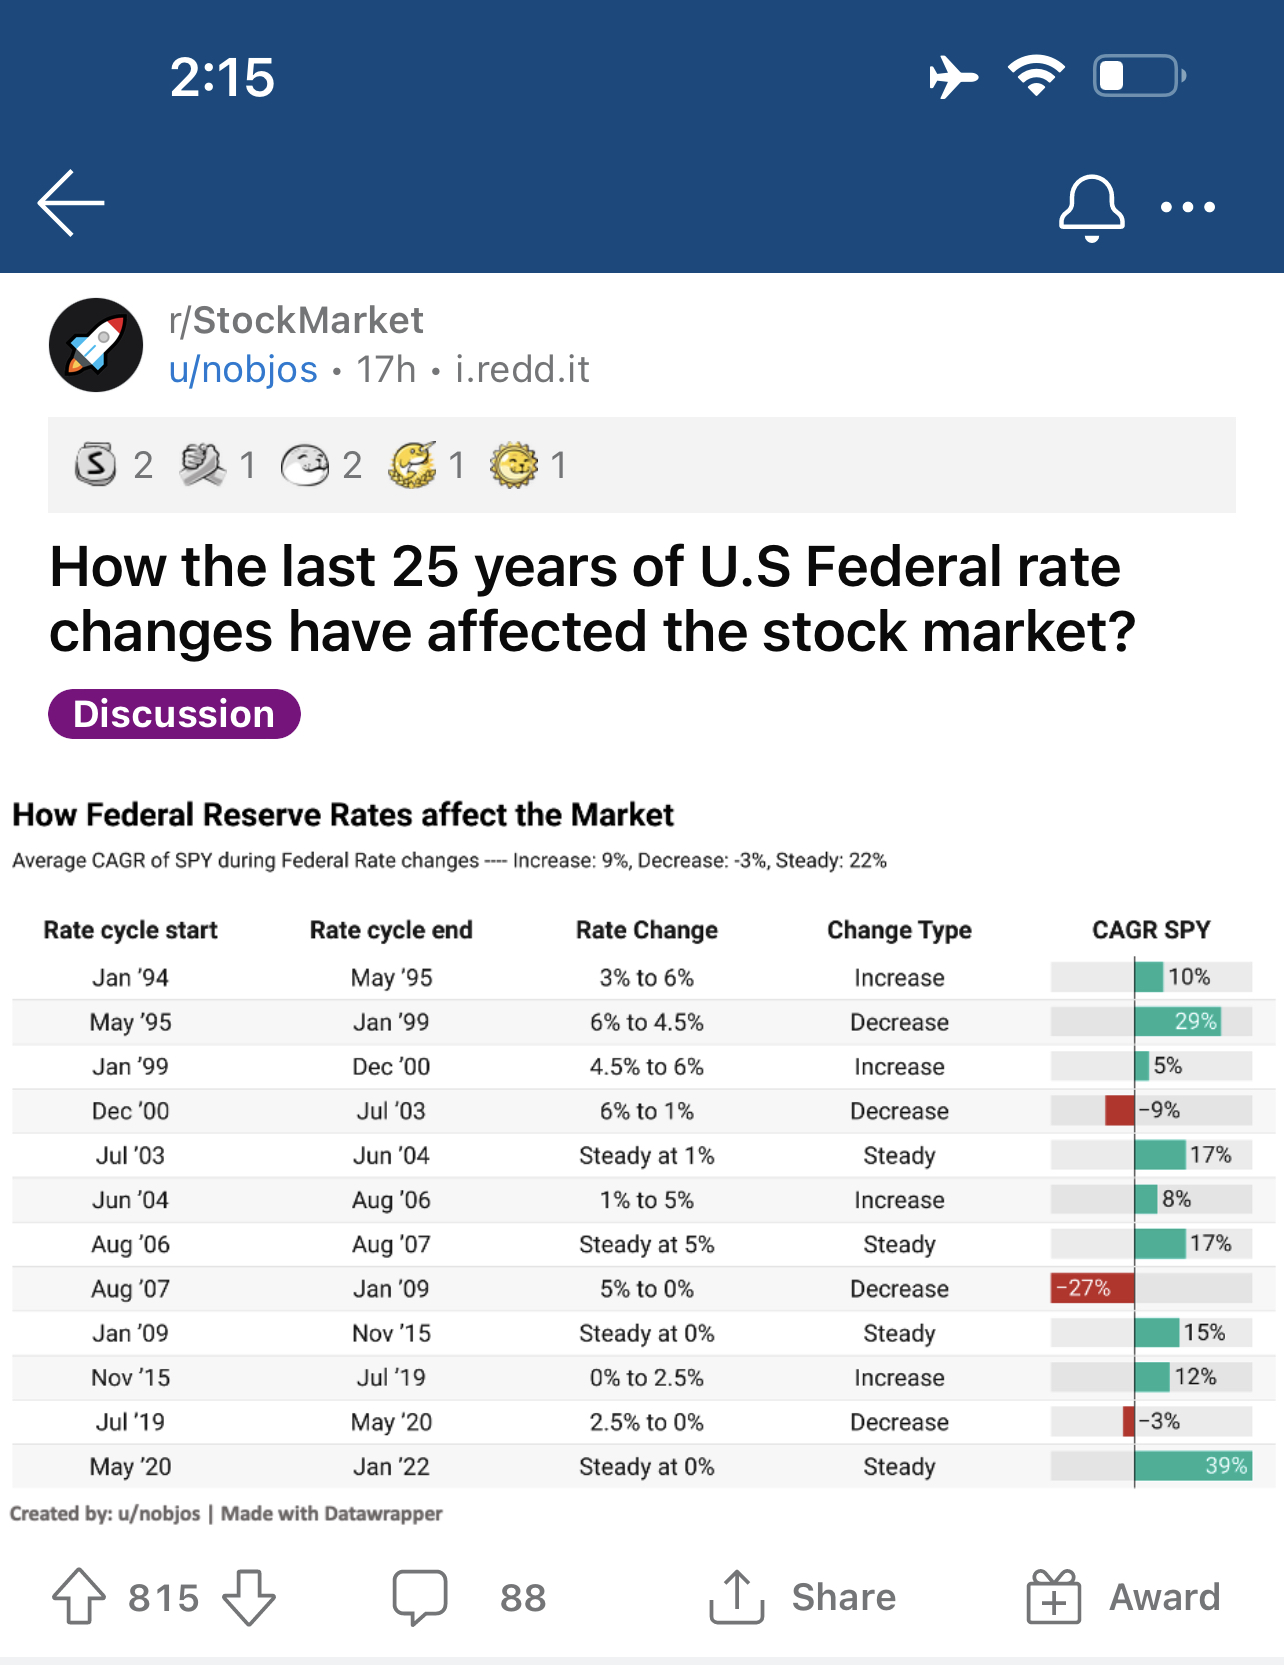Downvote the post

click(x=249, y=1596)
